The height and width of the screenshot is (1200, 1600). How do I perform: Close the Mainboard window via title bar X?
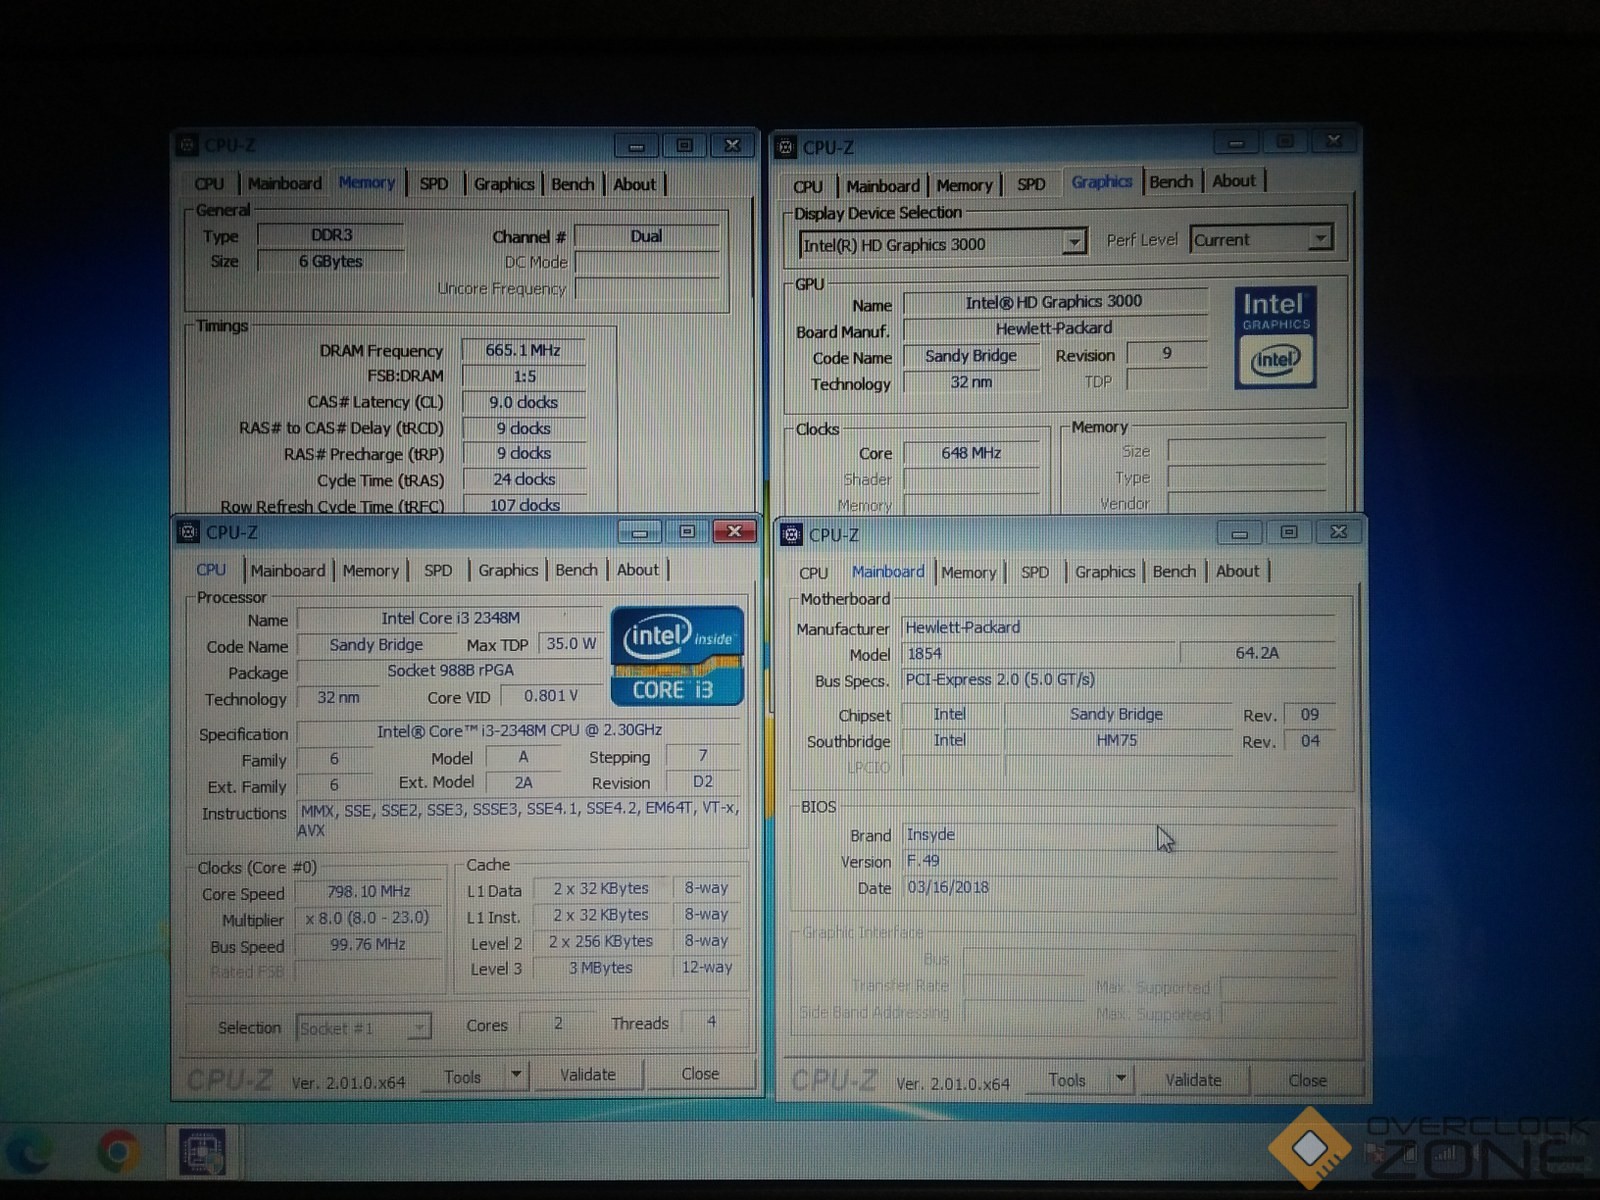click(1338, 533)
